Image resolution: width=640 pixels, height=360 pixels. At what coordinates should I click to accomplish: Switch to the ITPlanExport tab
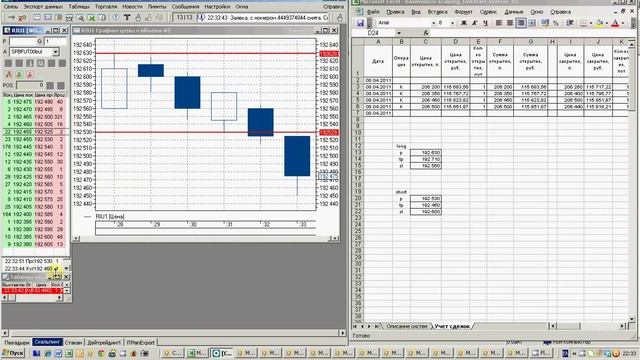tap(140, 342)
